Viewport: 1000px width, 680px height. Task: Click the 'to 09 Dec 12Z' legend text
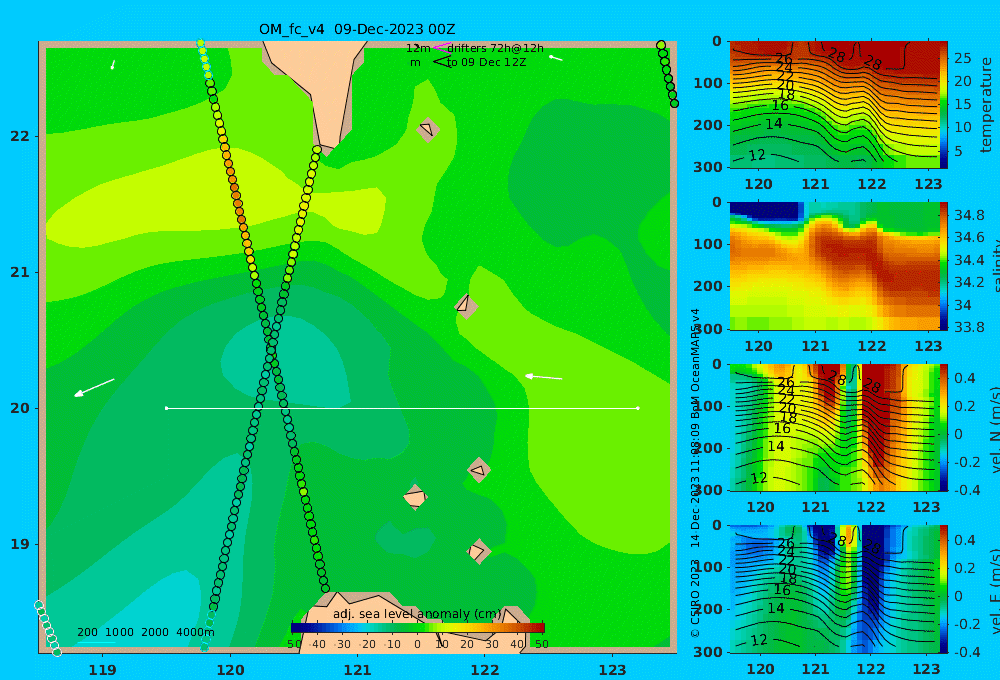[486, 62]
